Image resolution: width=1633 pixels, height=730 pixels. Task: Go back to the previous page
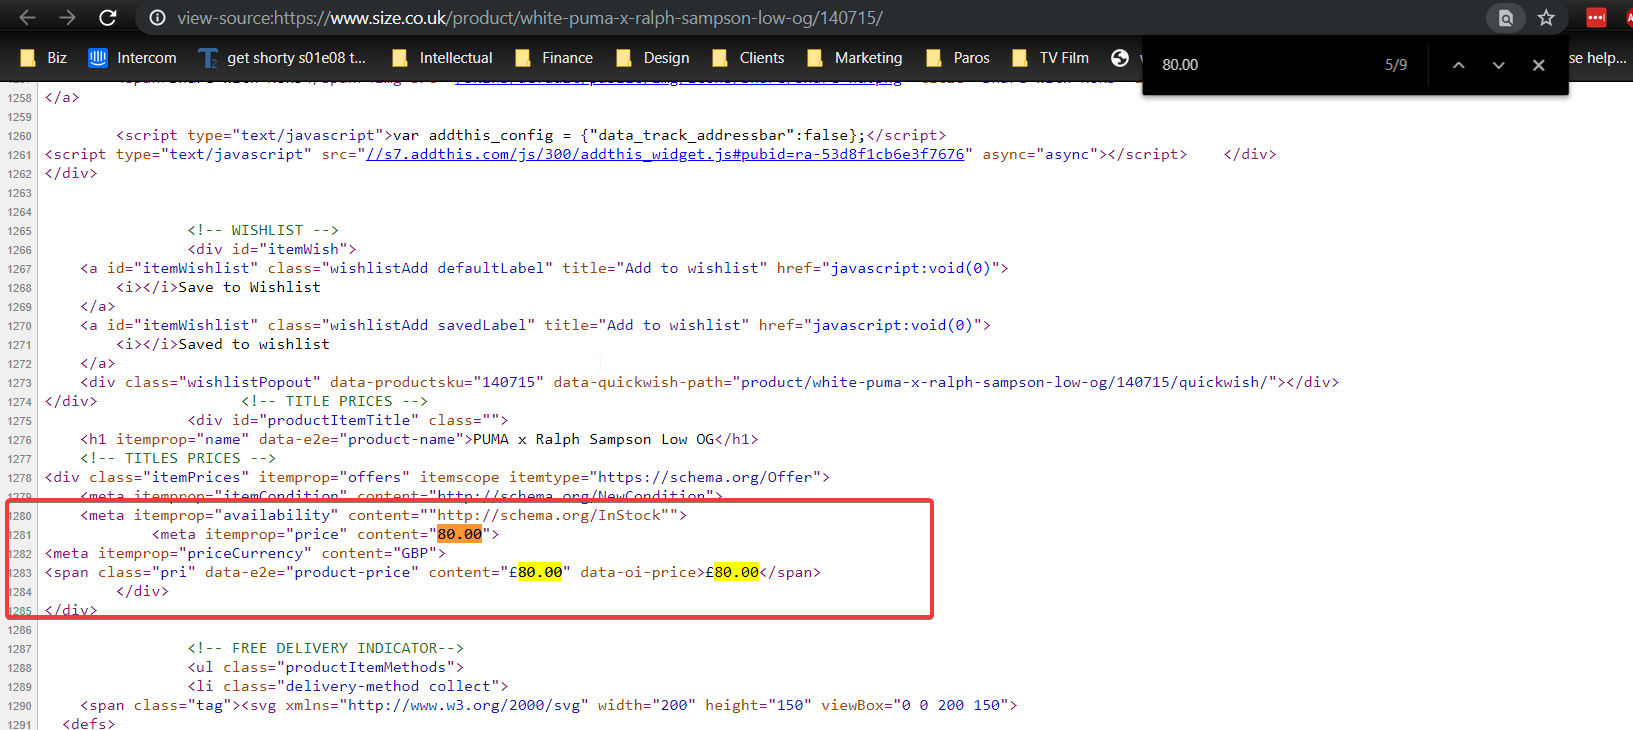point(27,18)
